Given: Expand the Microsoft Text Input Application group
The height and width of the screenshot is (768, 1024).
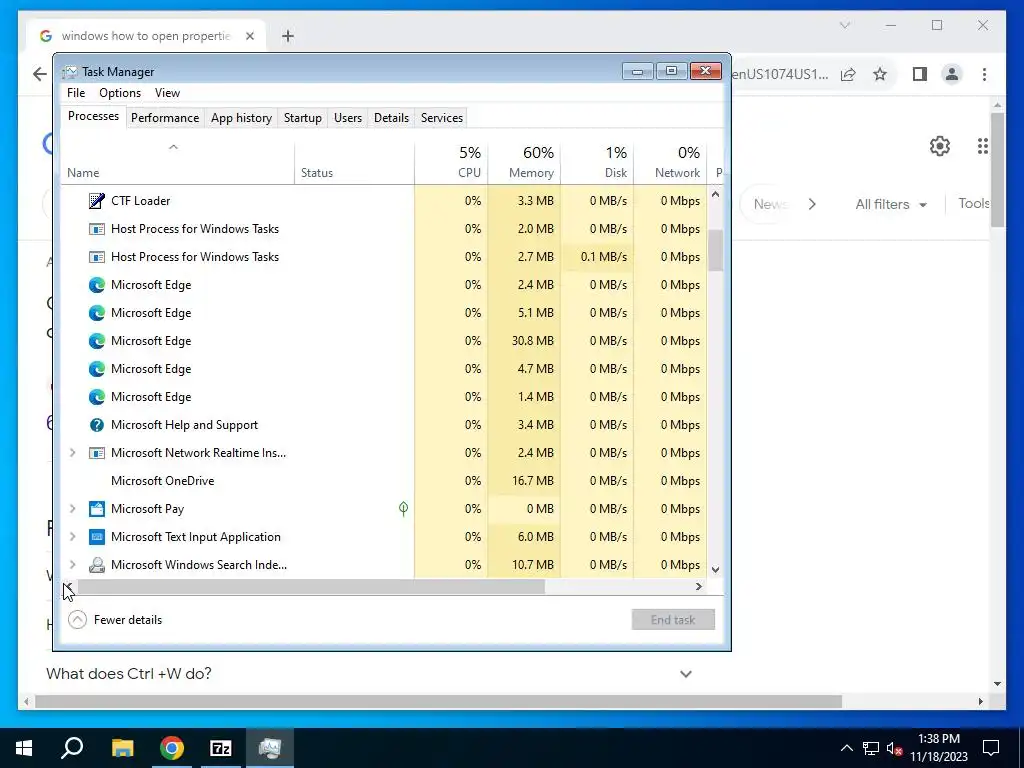Looking at the screenshot, I should tap(72, 537).
